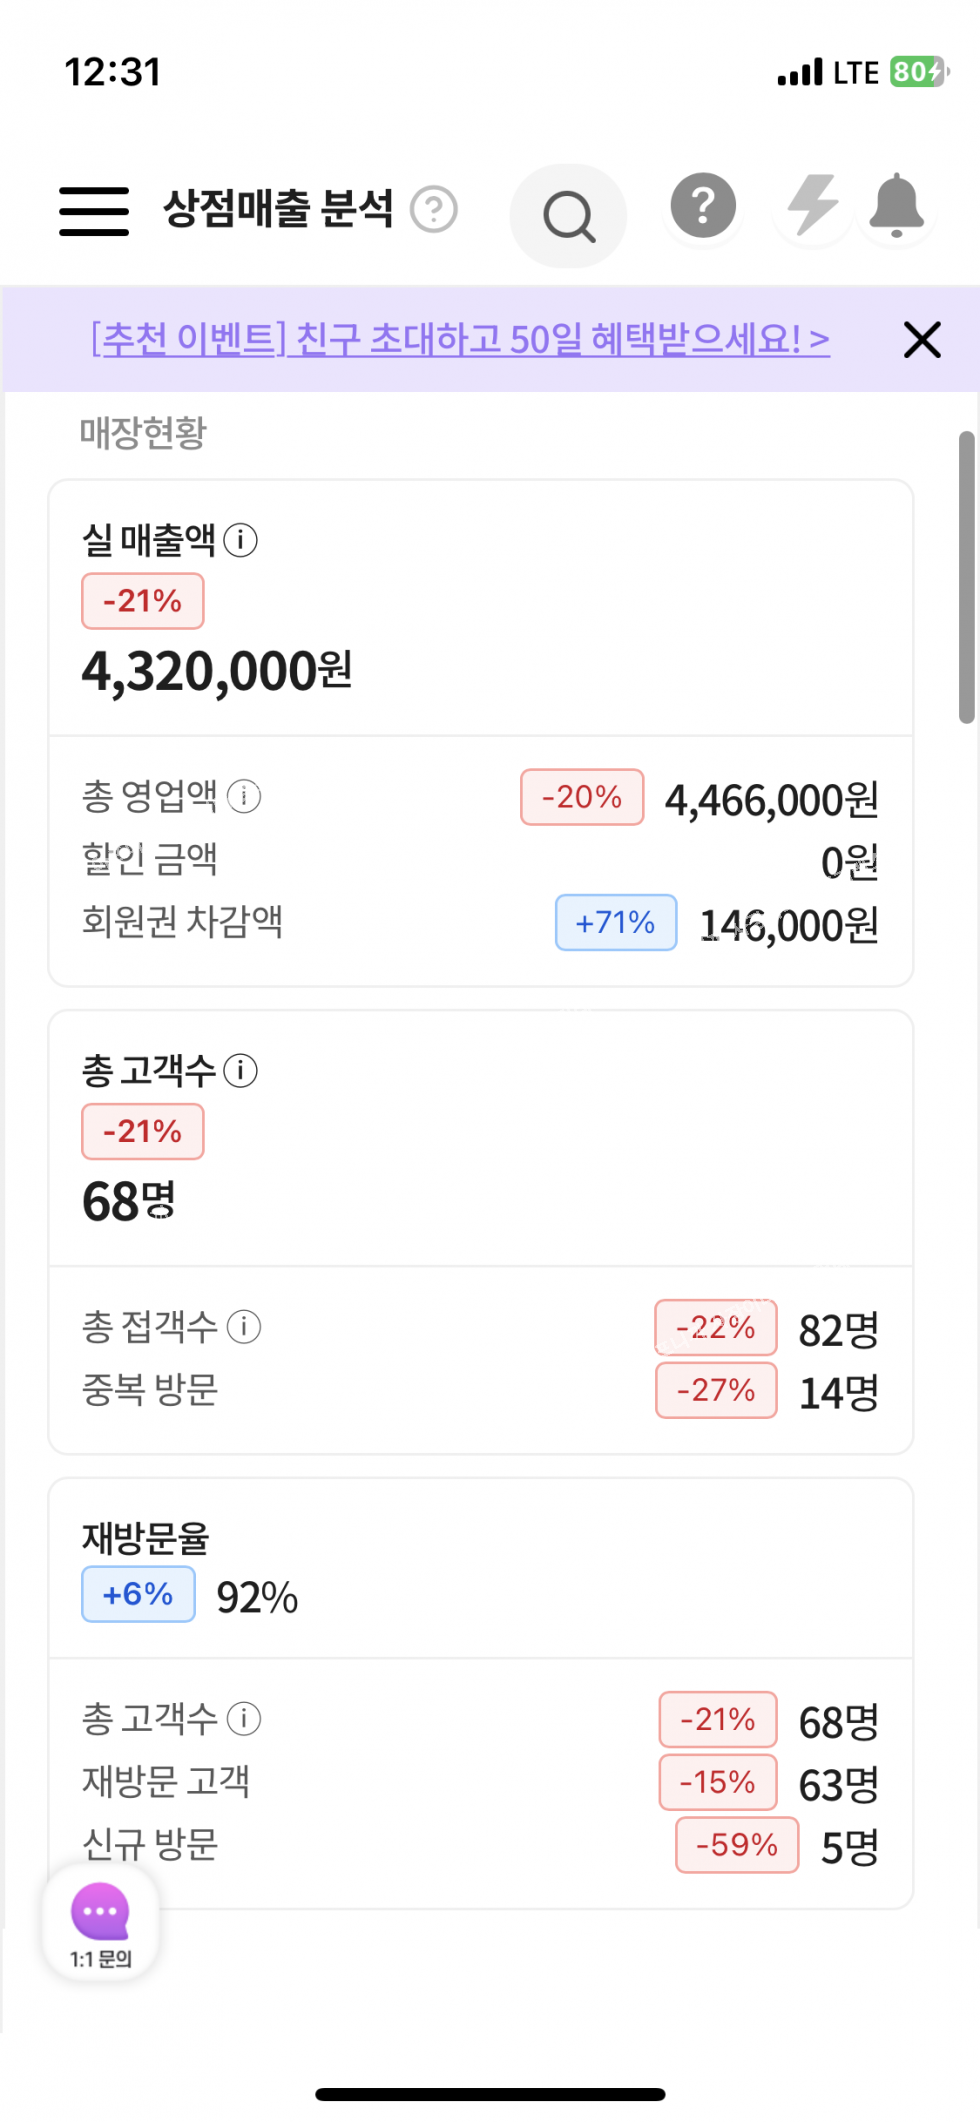Open the notifications bell
This screenshot has width=980, height=2122.
[896, 206]
